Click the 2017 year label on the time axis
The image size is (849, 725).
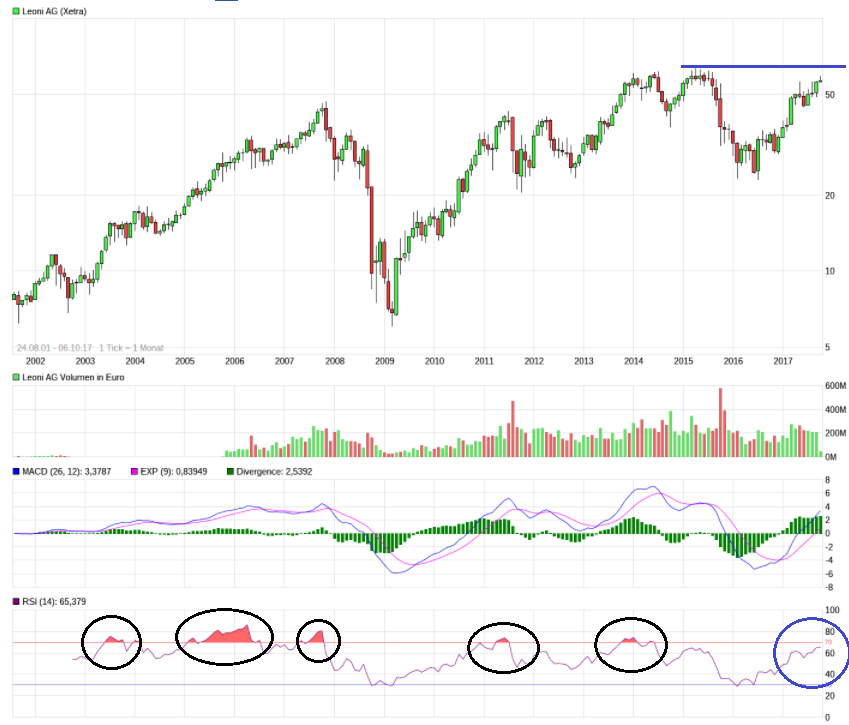[783, 361]
